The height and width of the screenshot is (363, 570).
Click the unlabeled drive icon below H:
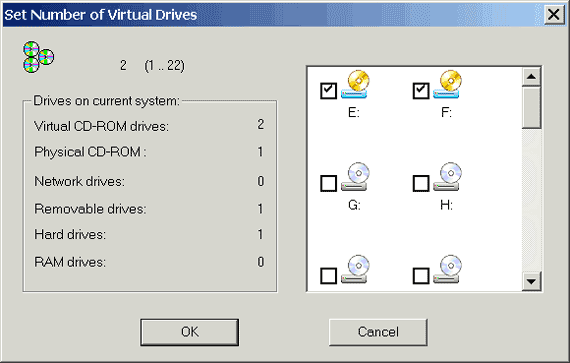[x=447, y=269]
